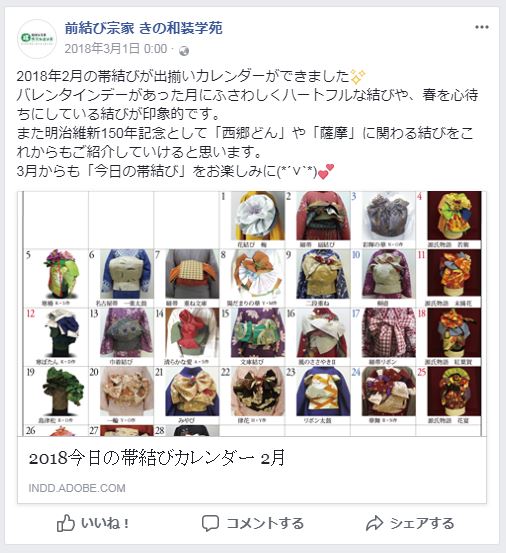This screenshot has height=553, width=506.
Task: Click the speech bubble comment icon
Action: coord(211,523)
